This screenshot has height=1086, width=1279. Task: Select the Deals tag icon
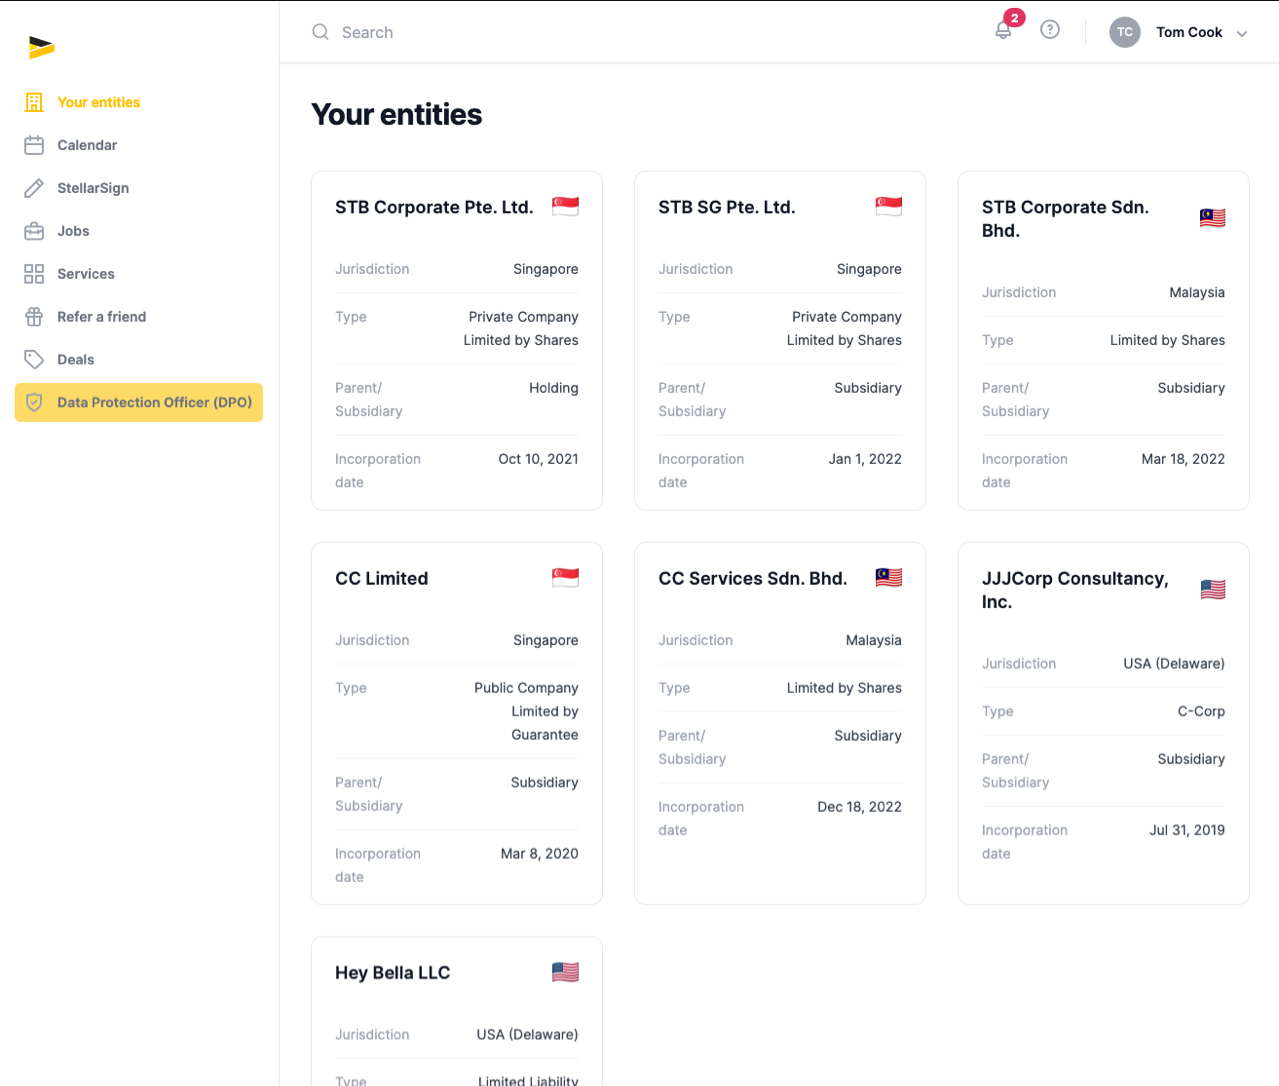pyautogui.click(x=34, y=360)
